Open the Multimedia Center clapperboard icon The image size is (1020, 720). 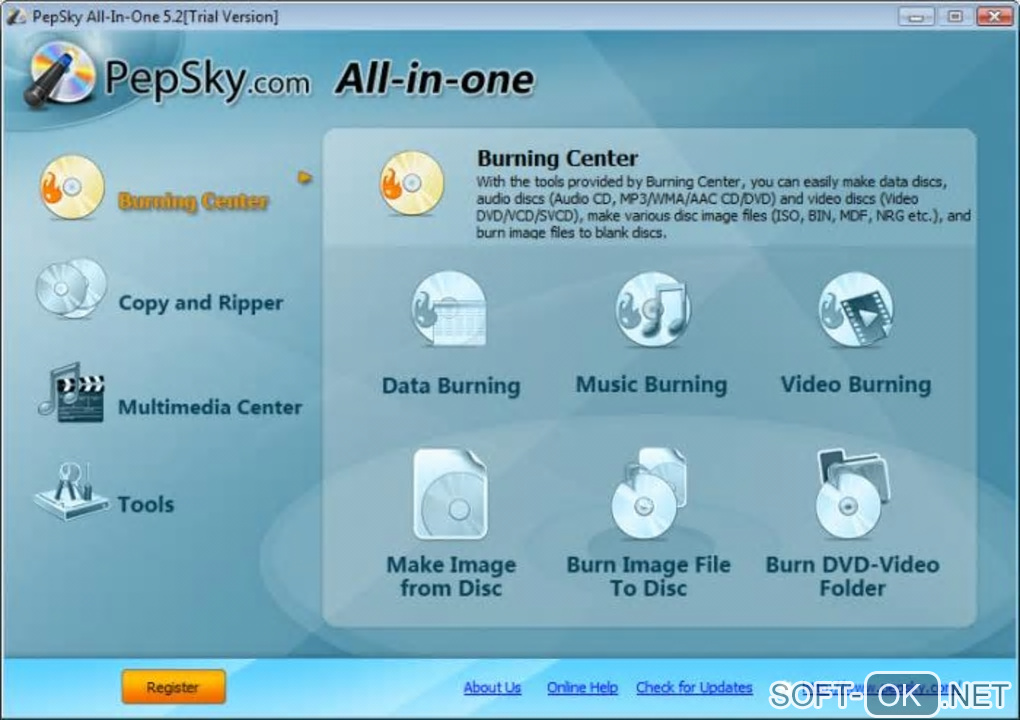(71, 392)
